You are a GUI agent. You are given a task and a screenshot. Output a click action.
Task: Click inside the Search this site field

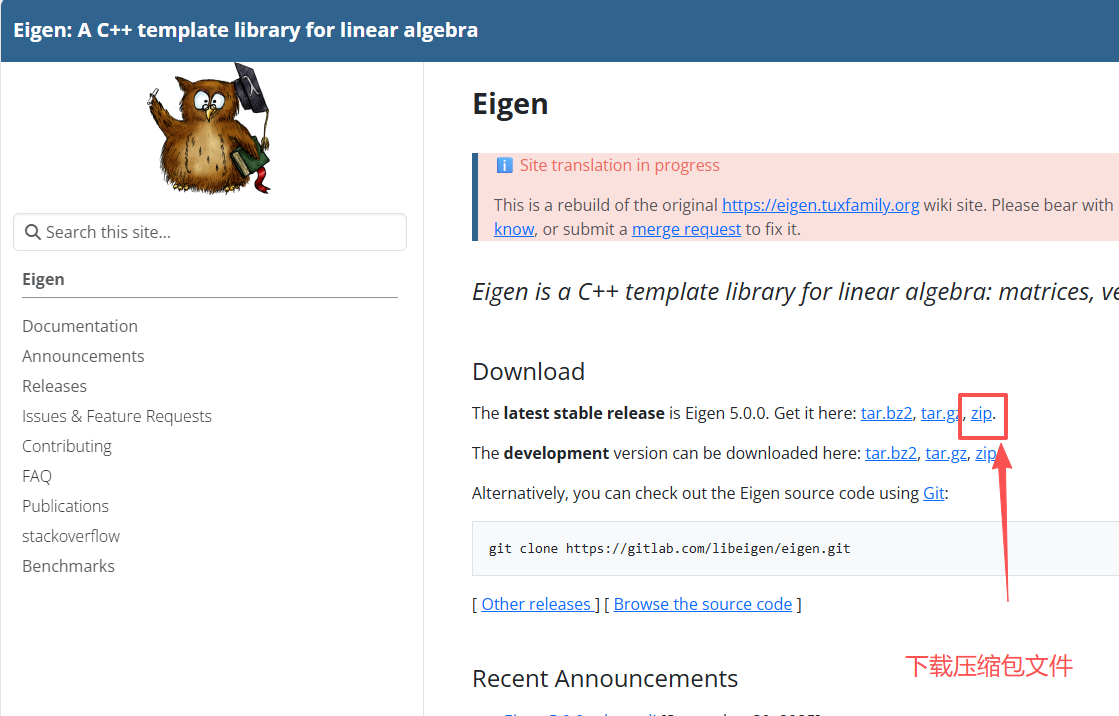click(x=210, y=232)
